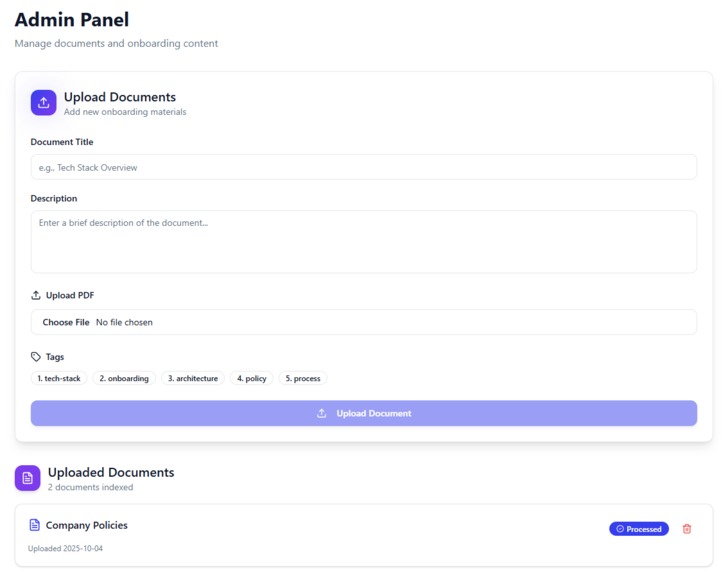Click the tag icon beside Tags
Screen dimensions: 721x573
click(x=36, y=356)
